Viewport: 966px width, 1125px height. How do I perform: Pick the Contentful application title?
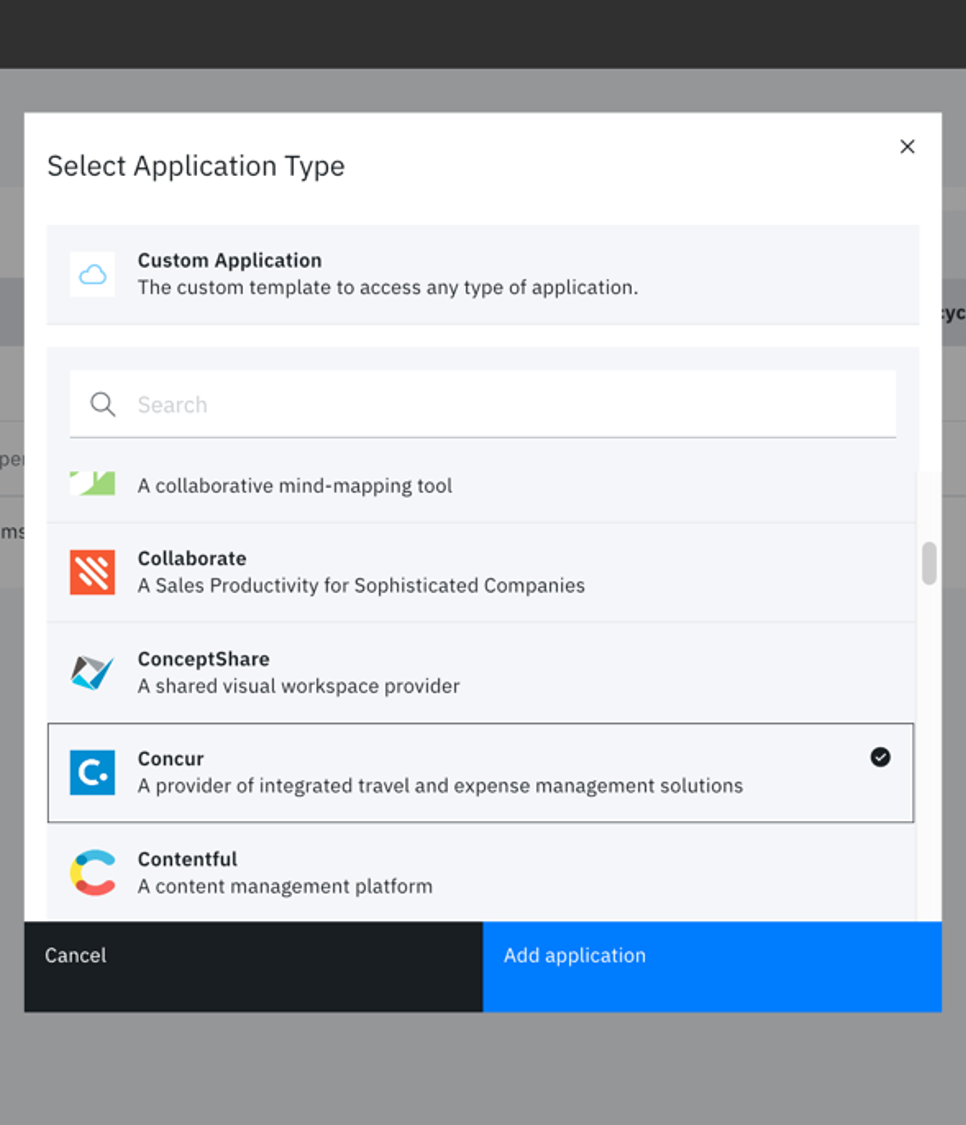coord(187,860)
